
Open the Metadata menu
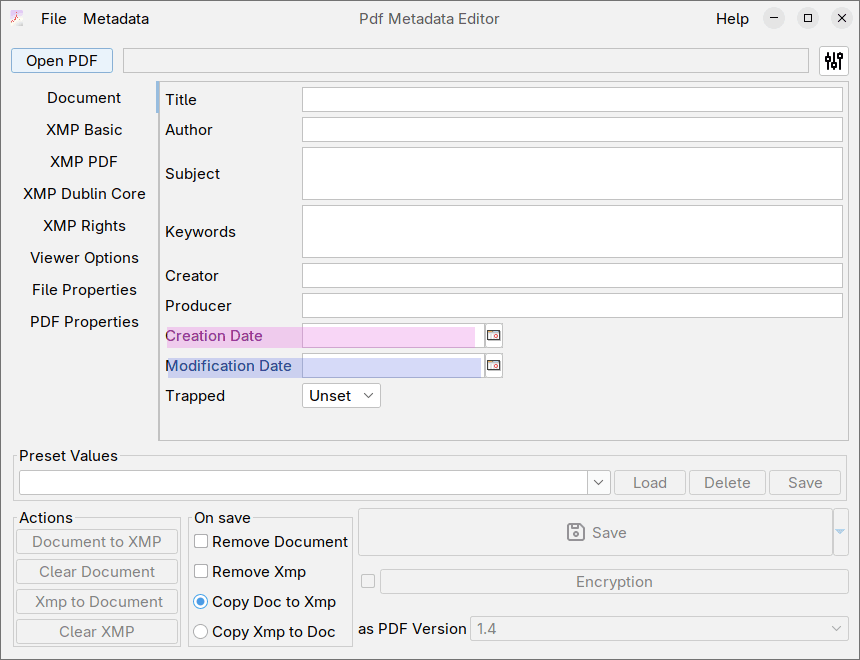click(116, 18)
